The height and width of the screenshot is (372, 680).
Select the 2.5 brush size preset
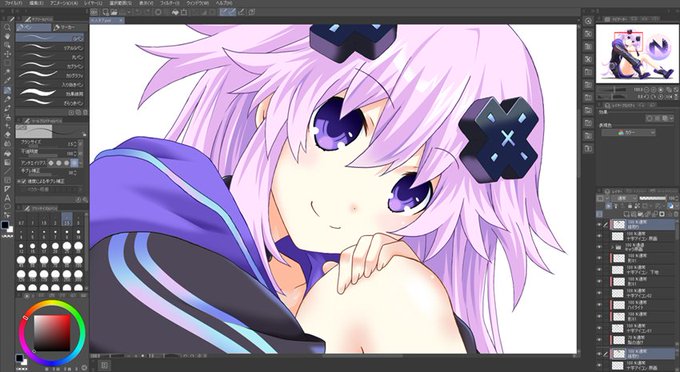click(x=67, y=219)
